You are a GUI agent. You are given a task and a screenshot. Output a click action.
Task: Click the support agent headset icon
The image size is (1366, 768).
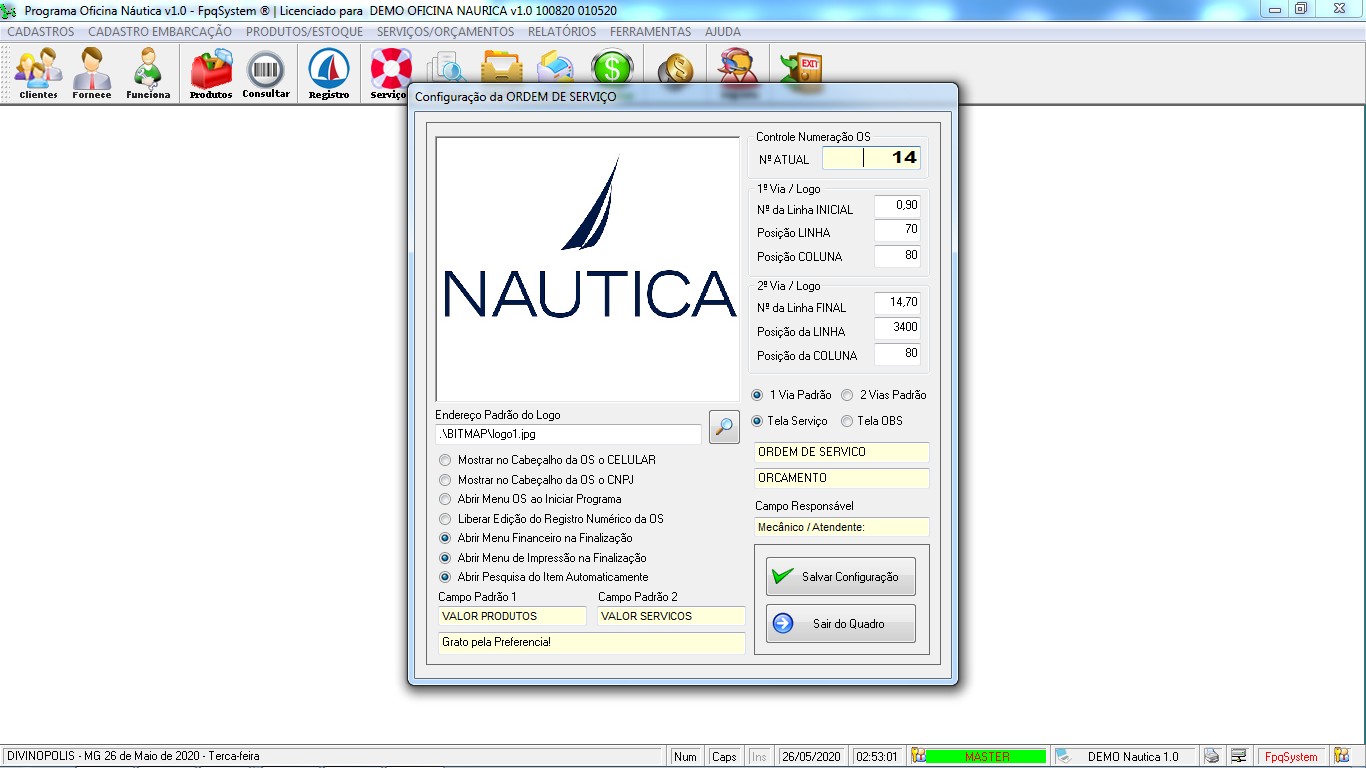pyautogui.click(x=739, y=68)
